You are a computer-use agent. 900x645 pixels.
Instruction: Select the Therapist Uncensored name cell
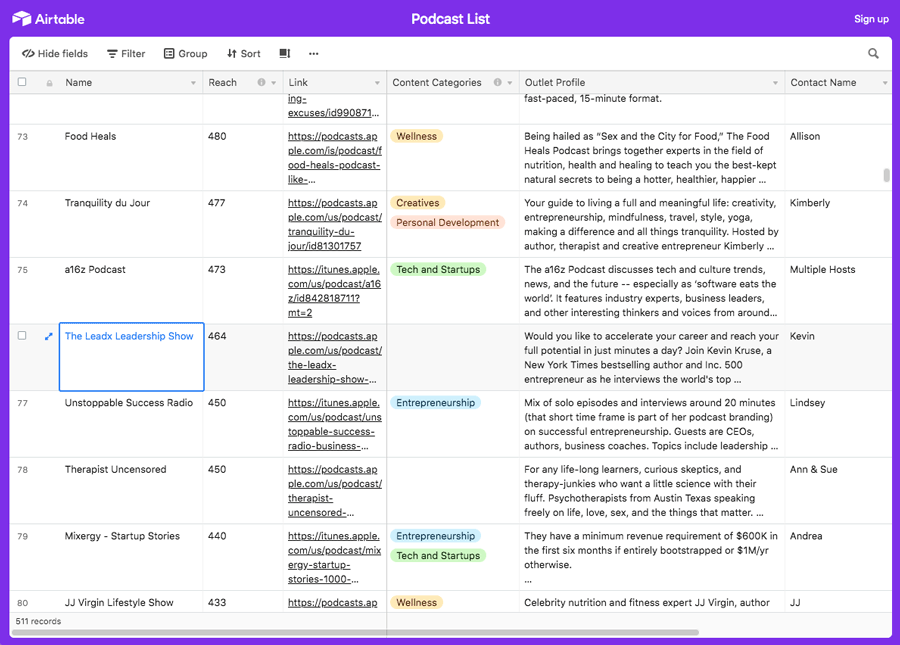(131, 490)
